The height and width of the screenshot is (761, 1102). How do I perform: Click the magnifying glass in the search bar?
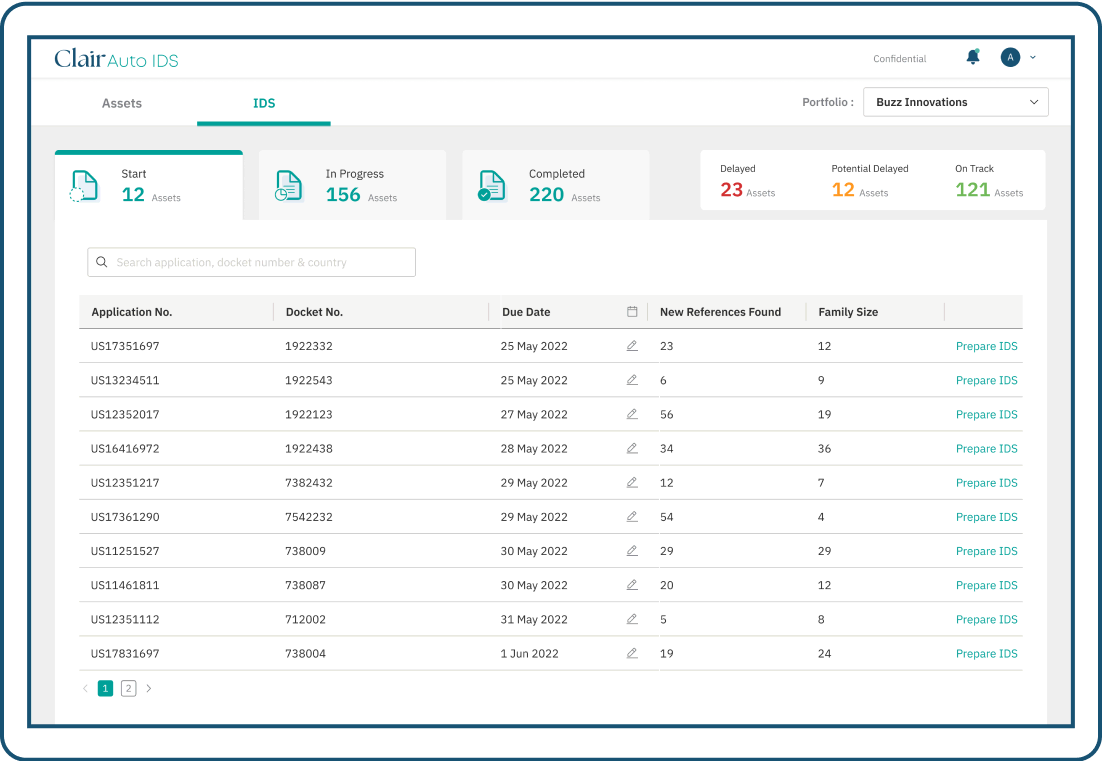pos(102,261)
